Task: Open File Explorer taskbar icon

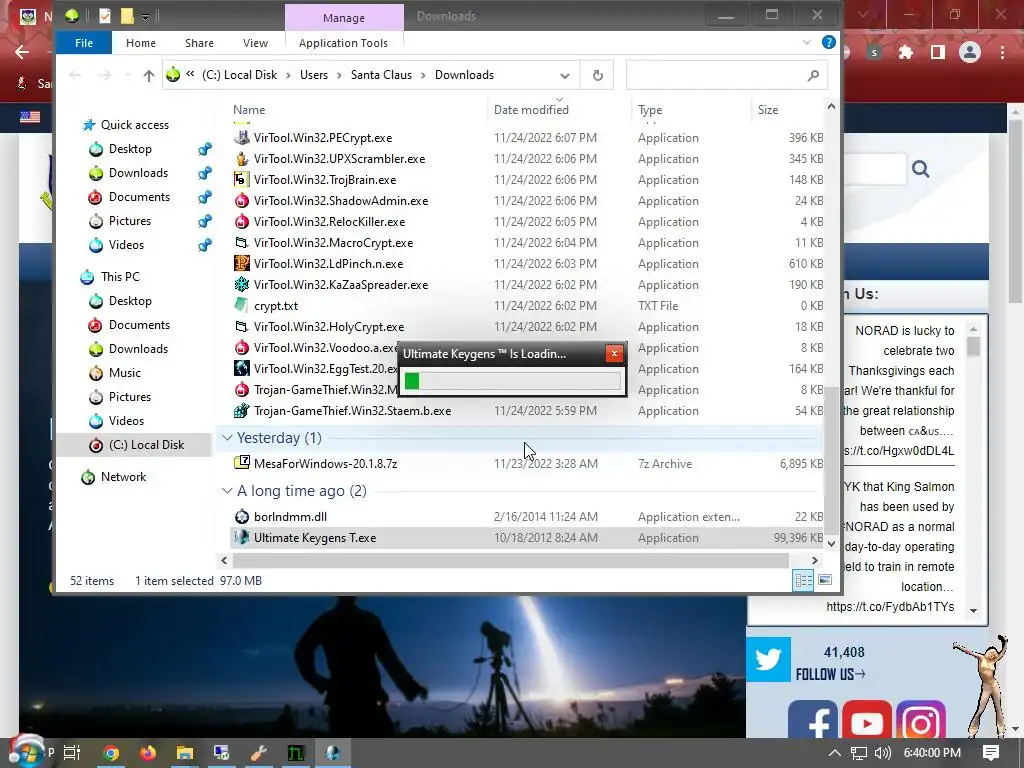Action: click(185, 753)
